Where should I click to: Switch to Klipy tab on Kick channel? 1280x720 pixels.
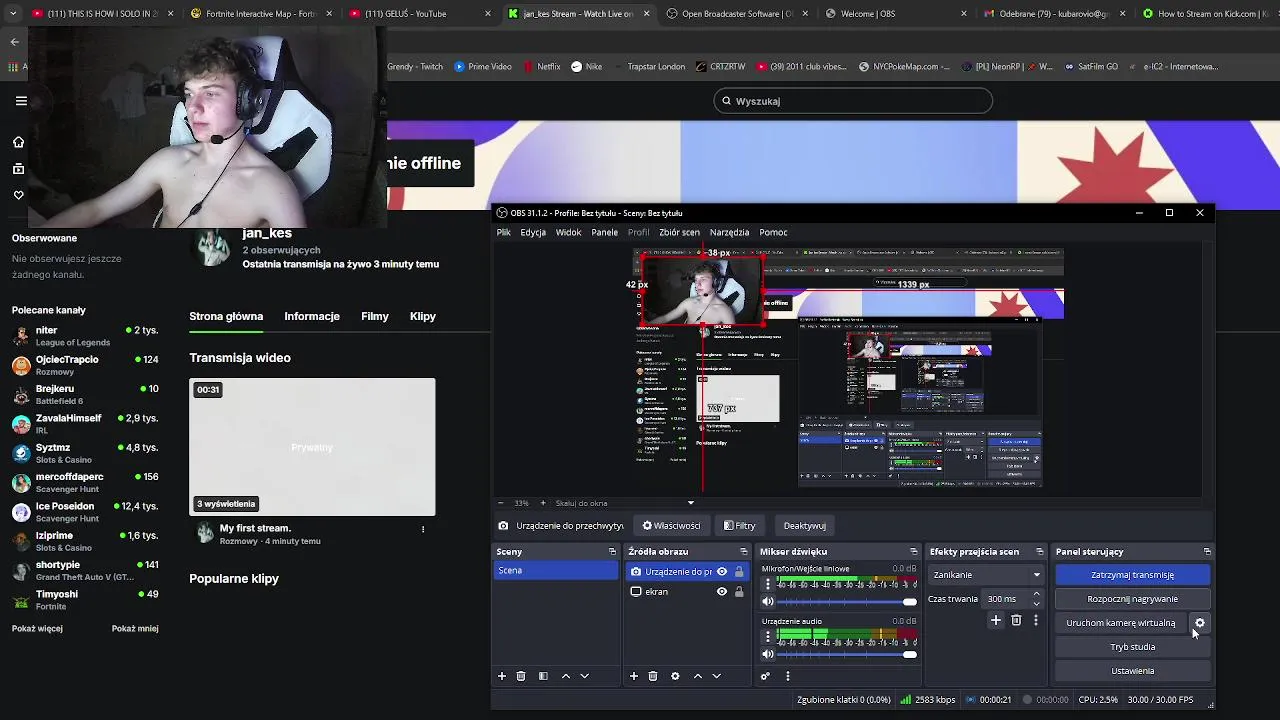[423, 316]
